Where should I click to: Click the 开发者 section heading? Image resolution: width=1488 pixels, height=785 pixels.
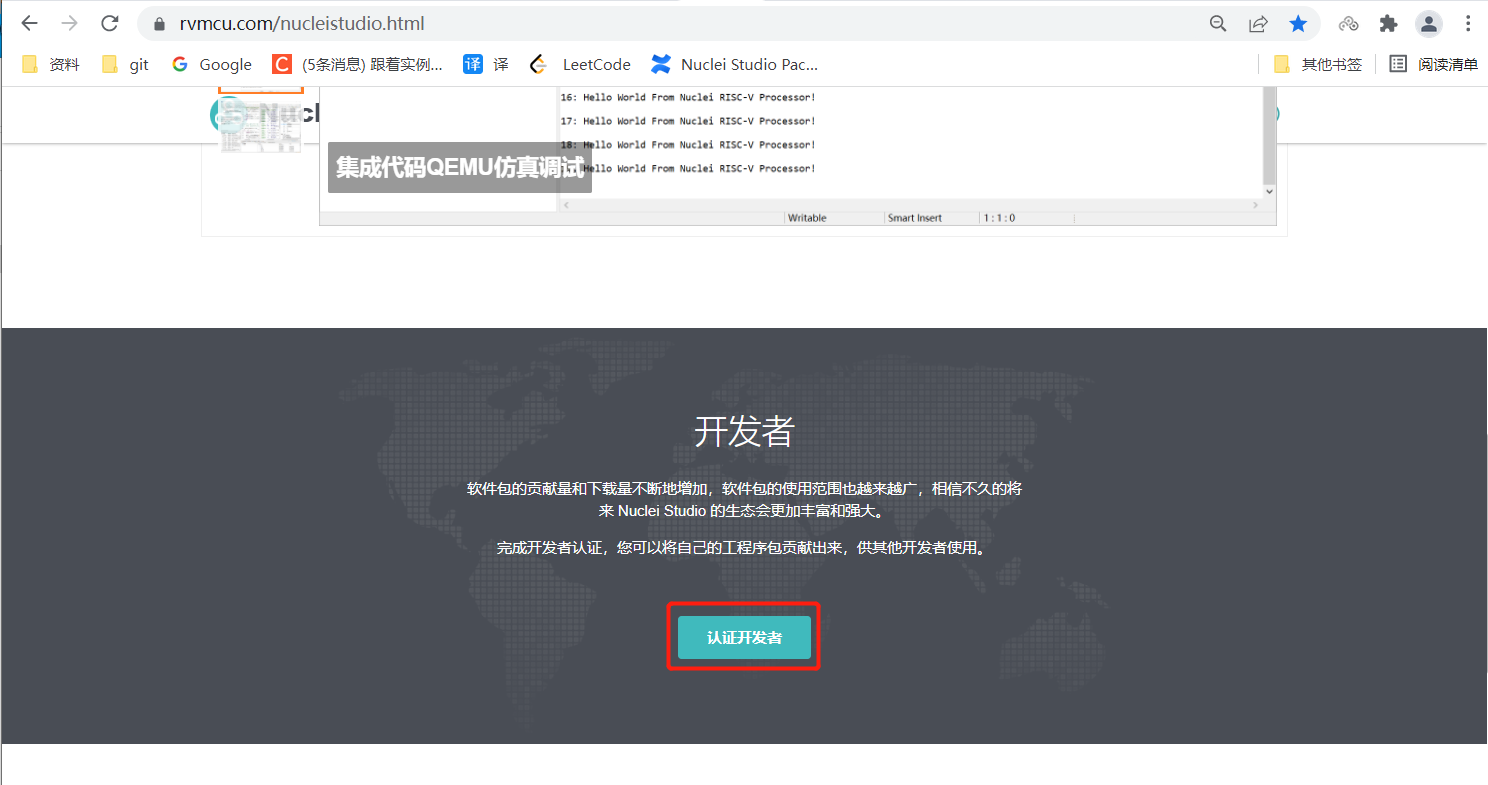click(x=744, y=432)
